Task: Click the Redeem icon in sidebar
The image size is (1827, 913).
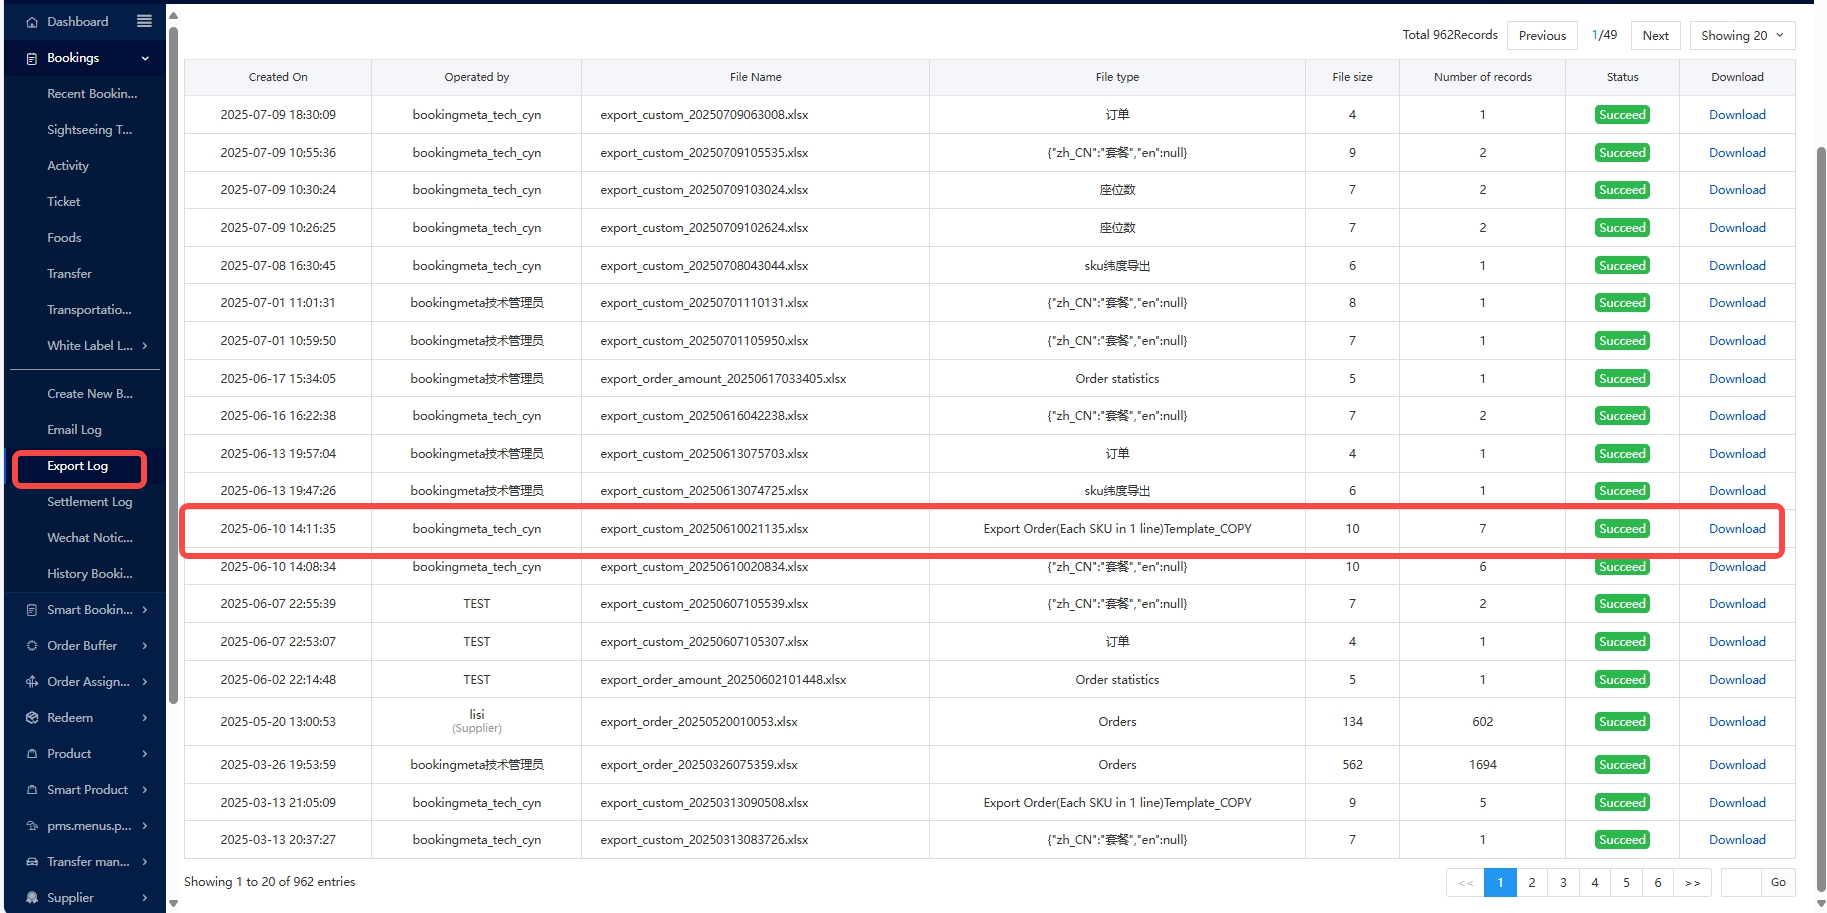Action: [x=32, y=718]
